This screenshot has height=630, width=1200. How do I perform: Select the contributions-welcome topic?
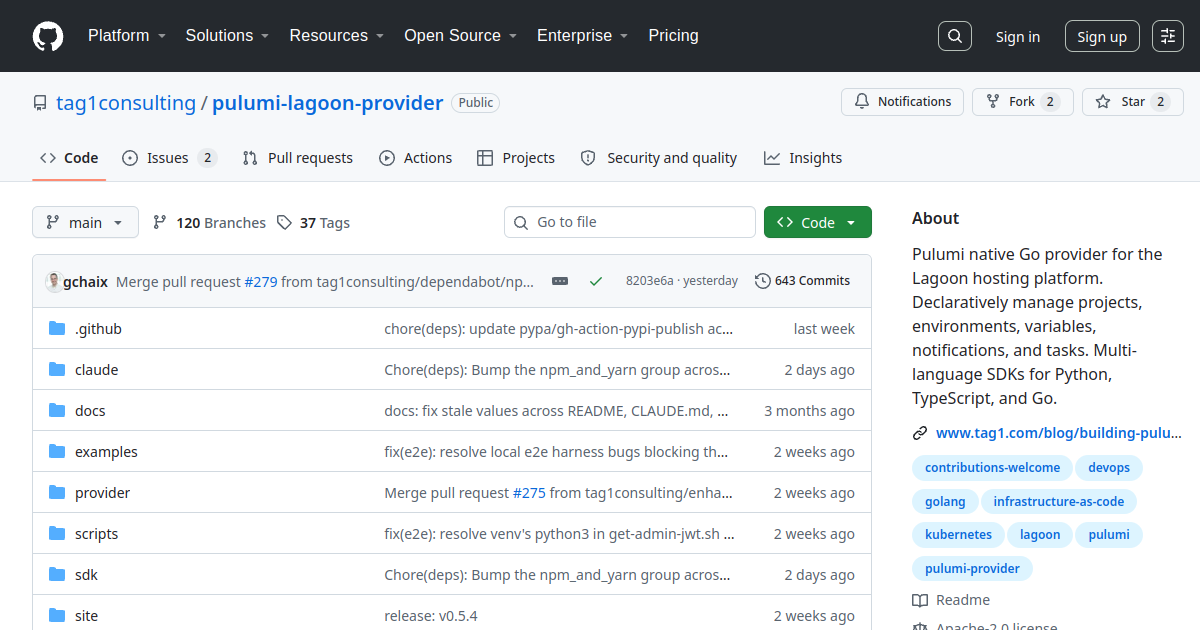click(992, 467)
